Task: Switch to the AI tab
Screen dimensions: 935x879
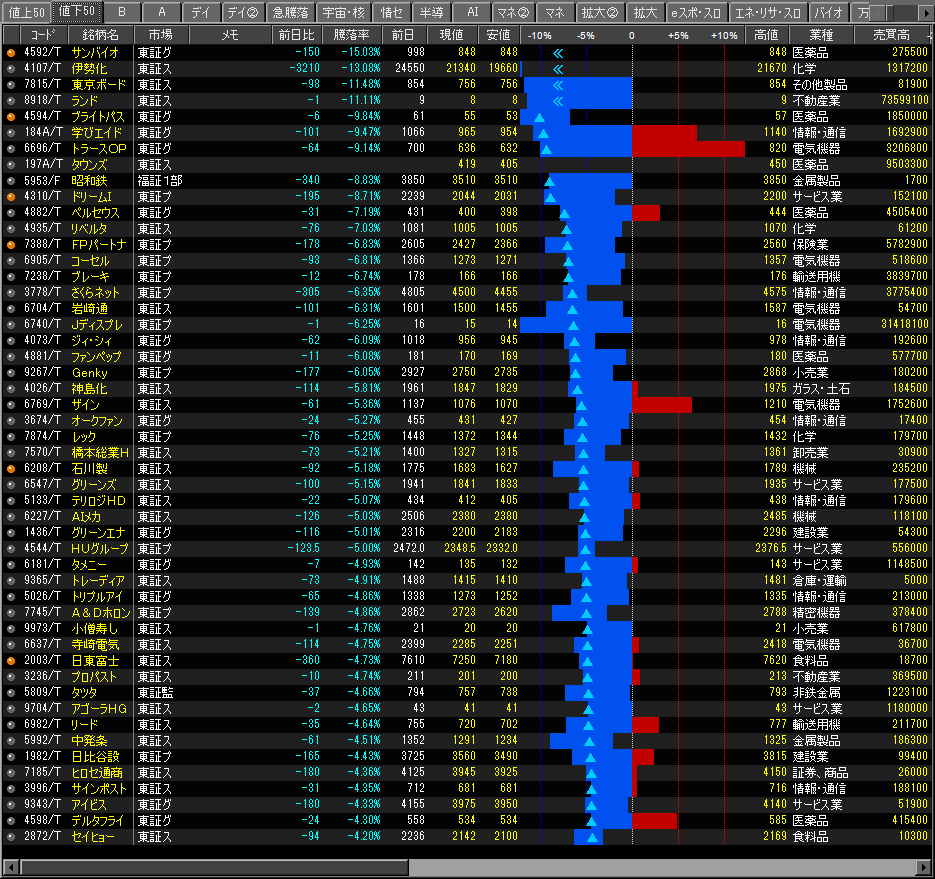Action: (x=472, y=12)
